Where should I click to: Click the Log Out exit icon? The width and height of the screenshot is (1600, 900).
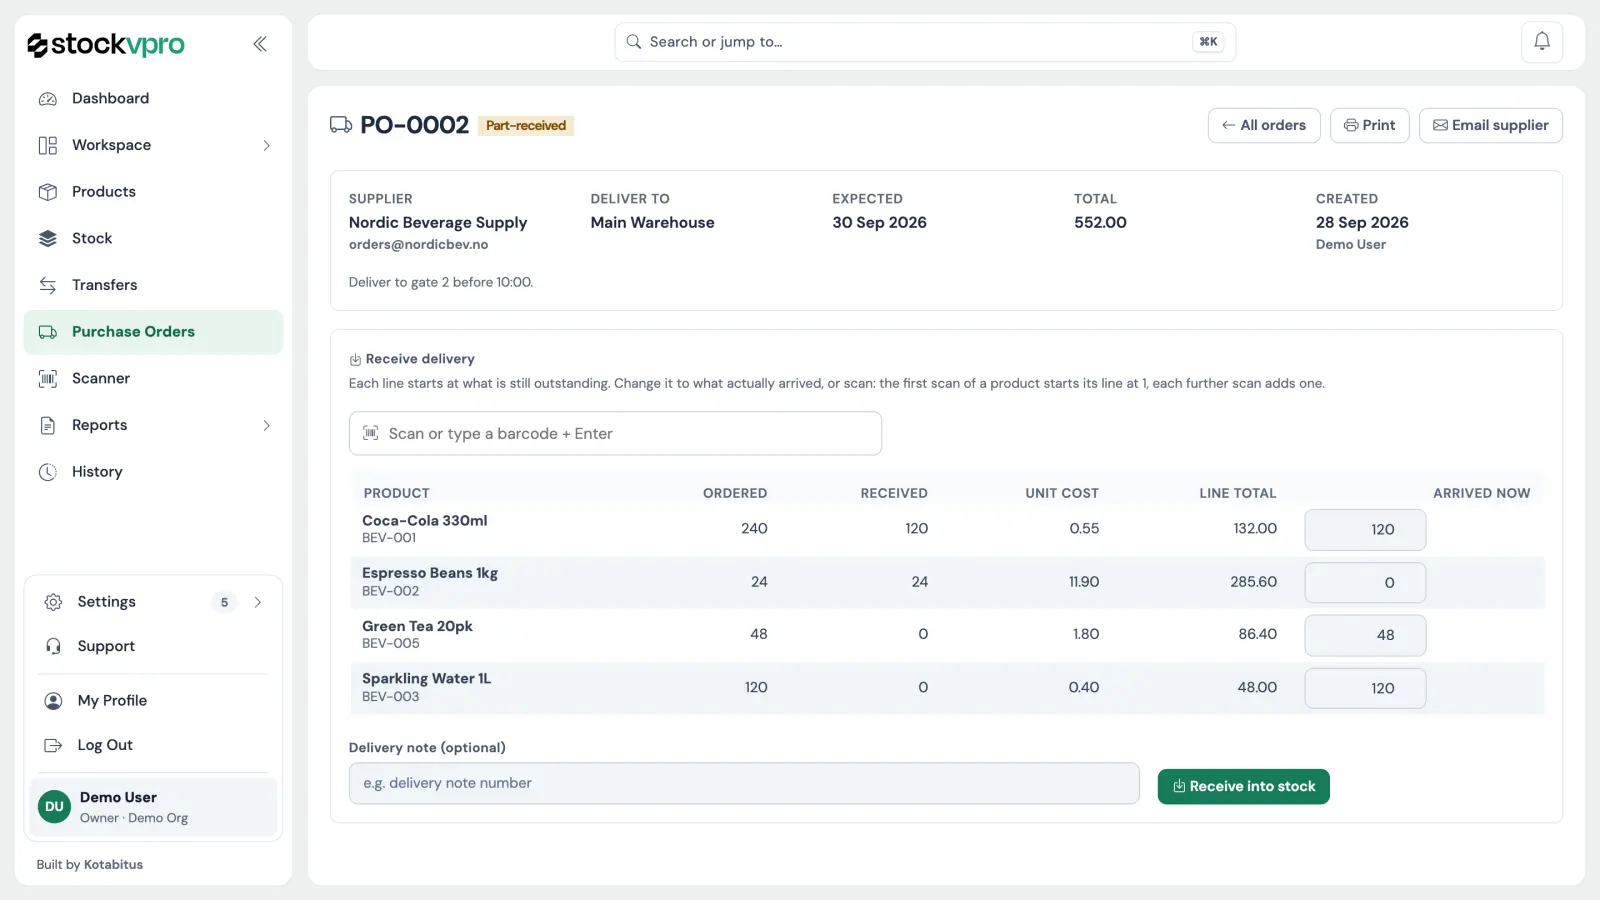point(54,745)
